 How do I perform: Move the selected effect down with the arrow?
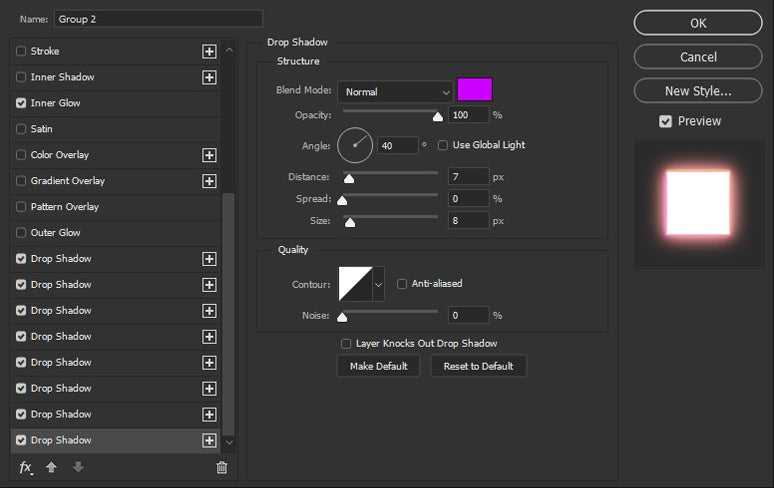point(78,467)
